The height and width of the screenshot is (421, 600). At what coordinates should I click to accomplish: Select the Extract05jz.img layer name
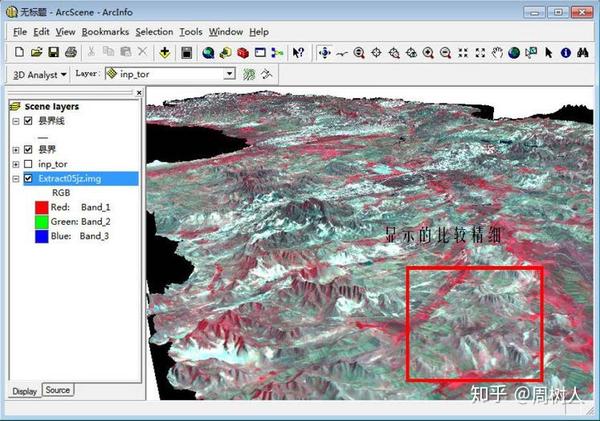[69, 179]
